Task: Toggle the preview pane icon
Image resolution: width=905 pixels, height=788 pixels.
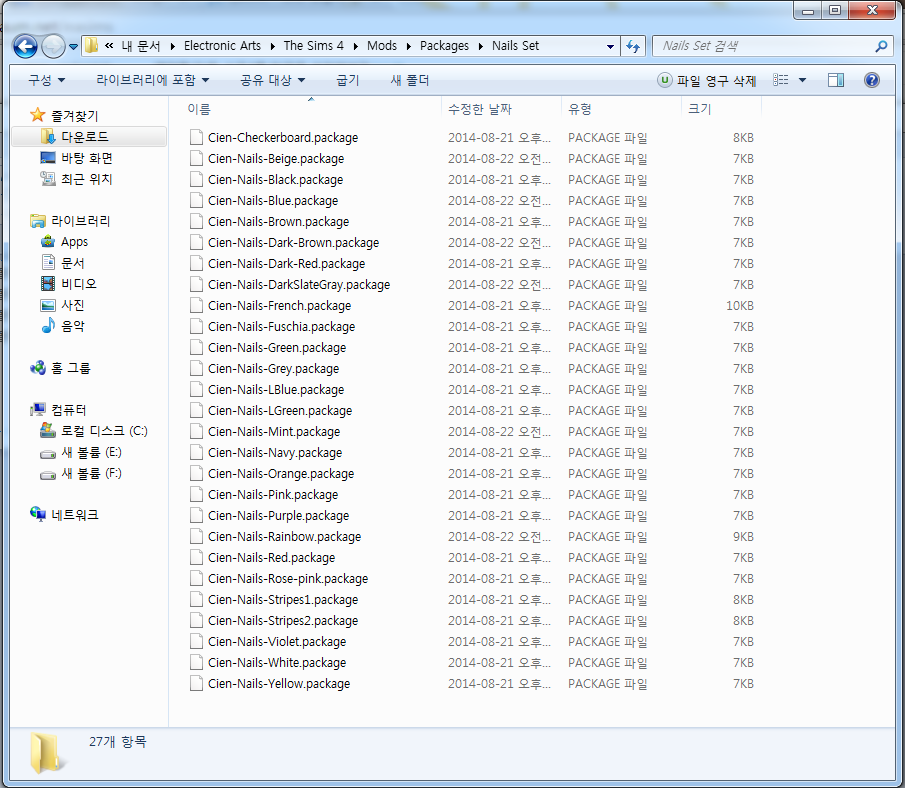Action: [836, 80]
